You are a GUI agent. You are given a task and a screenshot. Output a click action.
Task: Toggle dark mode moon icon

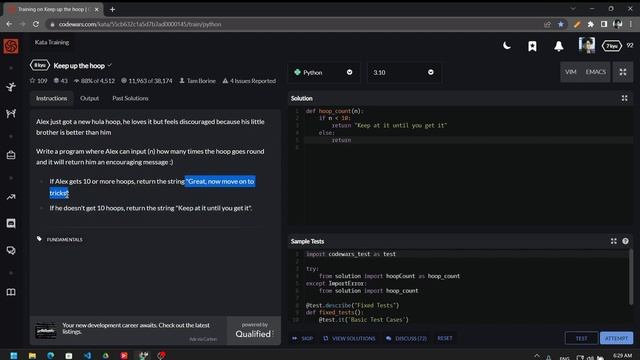coord(507,46)
